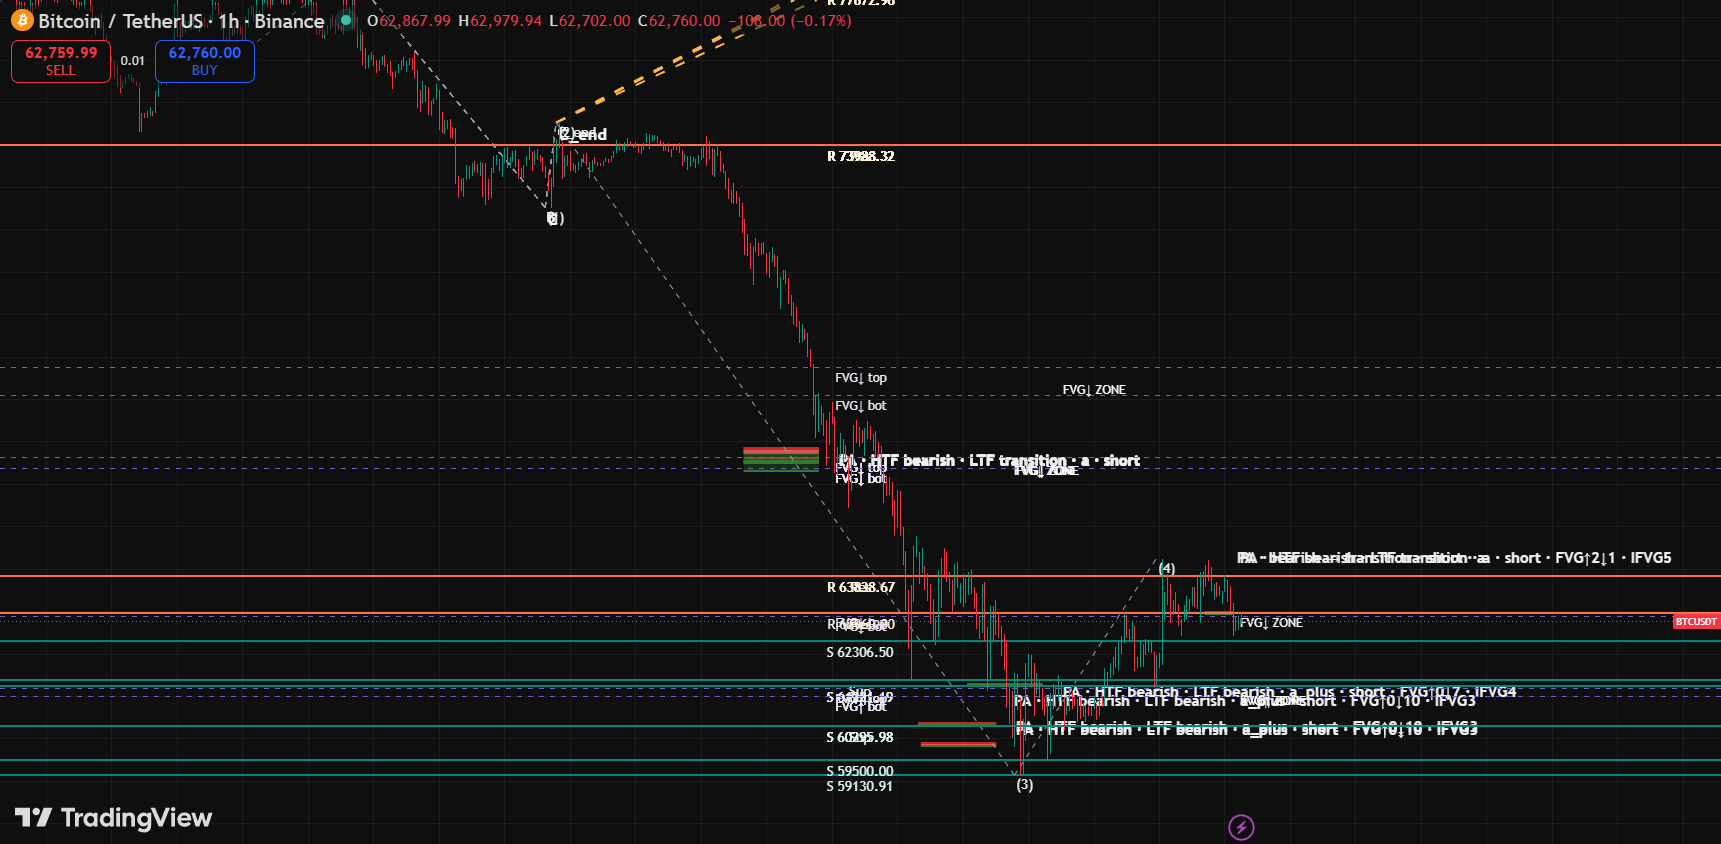The width and height of the screenshot is (1721, 844).
Task: Click the −108.00 (−0.17%) change value
Action: 790,21
